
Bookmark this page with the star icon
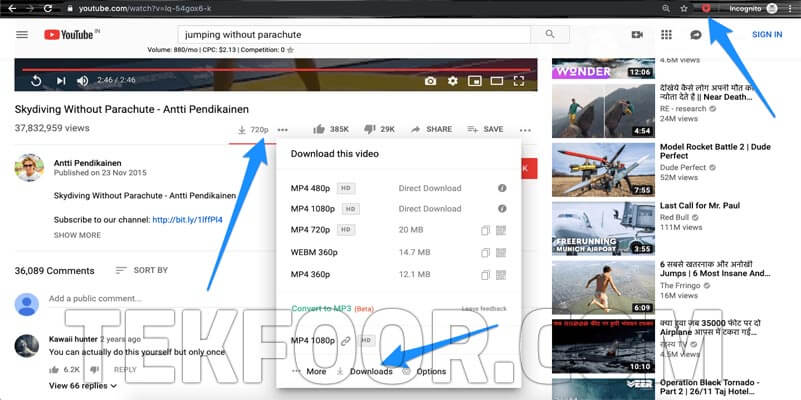click(684, 8)
